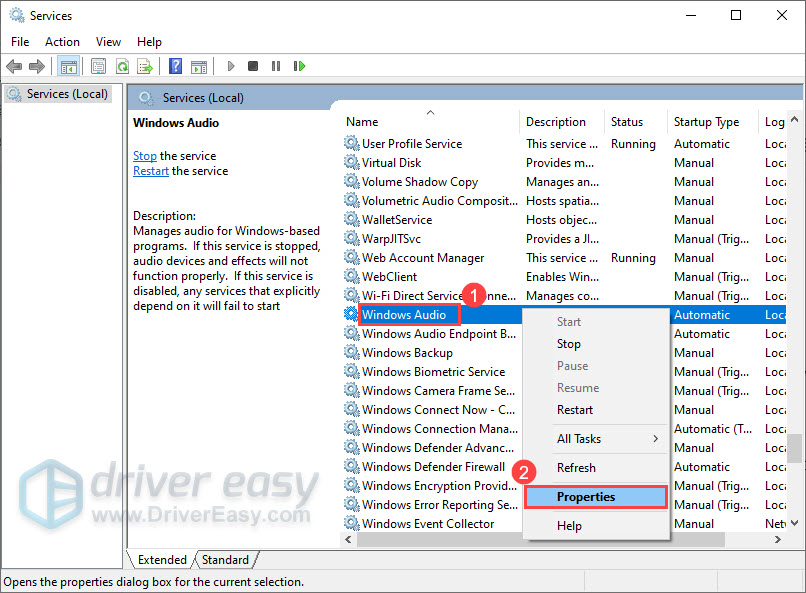The width and height of the screenshot is (806, 593).
Task: Select Restart in the context menu
Action: click(575, 410)
